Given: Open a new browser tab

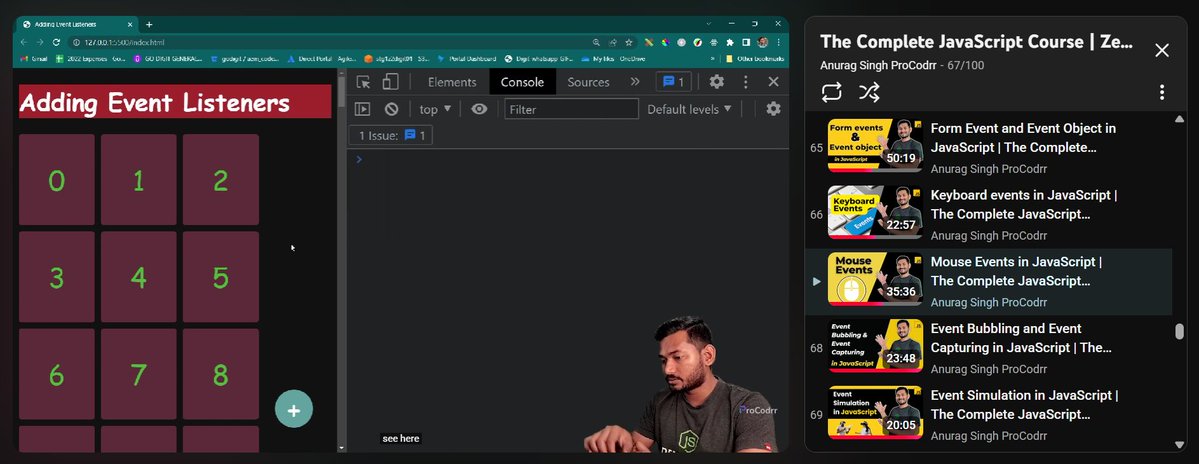Looking at the screenshot, I should [149, 24].
